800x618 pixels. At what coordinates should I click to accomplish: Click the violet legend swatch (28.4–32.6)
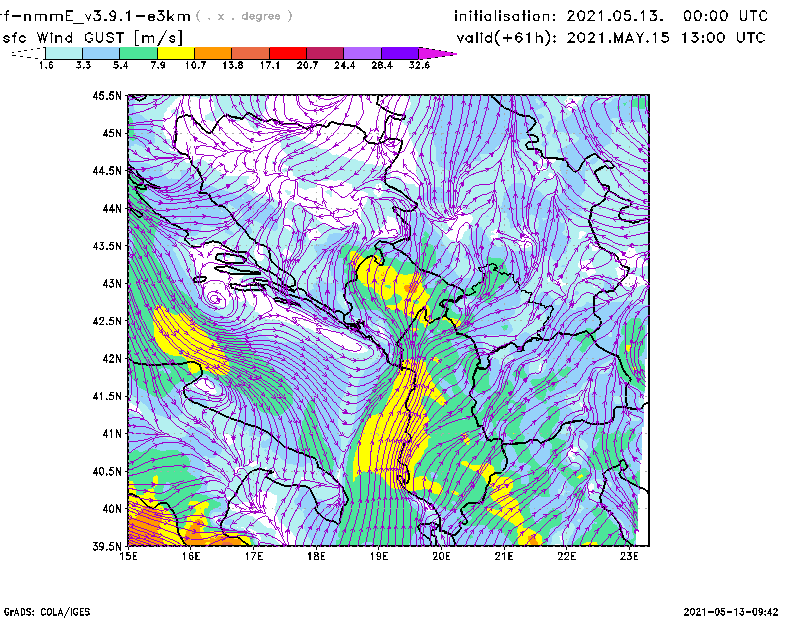click(x=400, y=53)
